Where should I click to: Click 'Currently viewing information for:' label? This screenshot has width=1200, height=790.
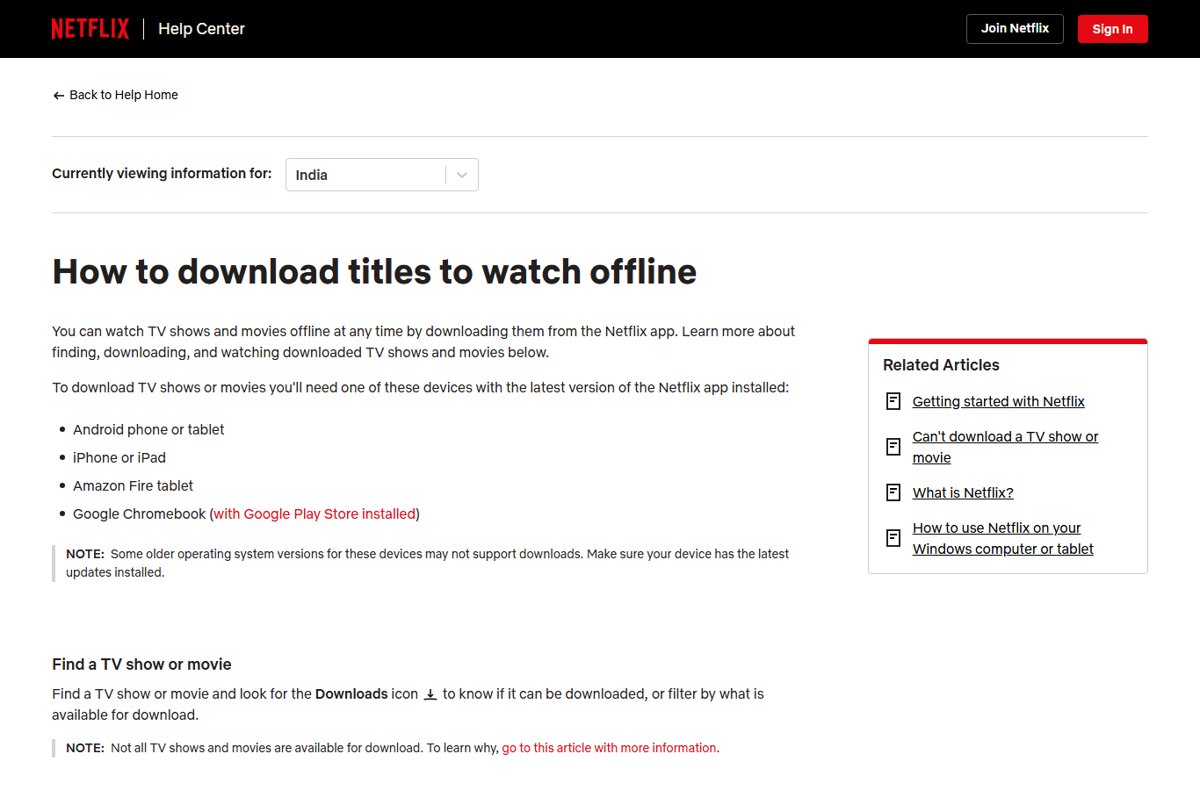(x=162, y=174)
